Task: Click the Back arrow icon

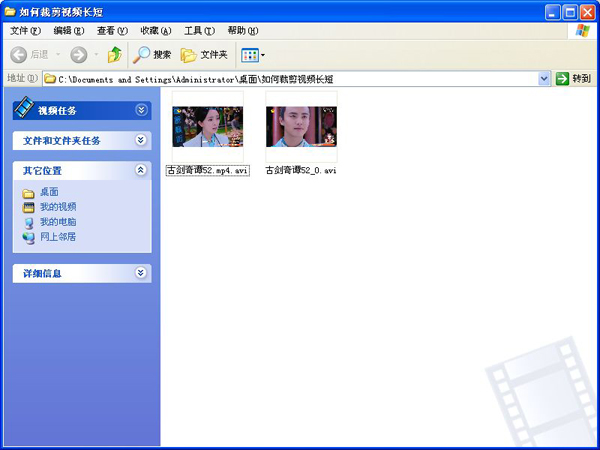Action: (x=18, y=55)
